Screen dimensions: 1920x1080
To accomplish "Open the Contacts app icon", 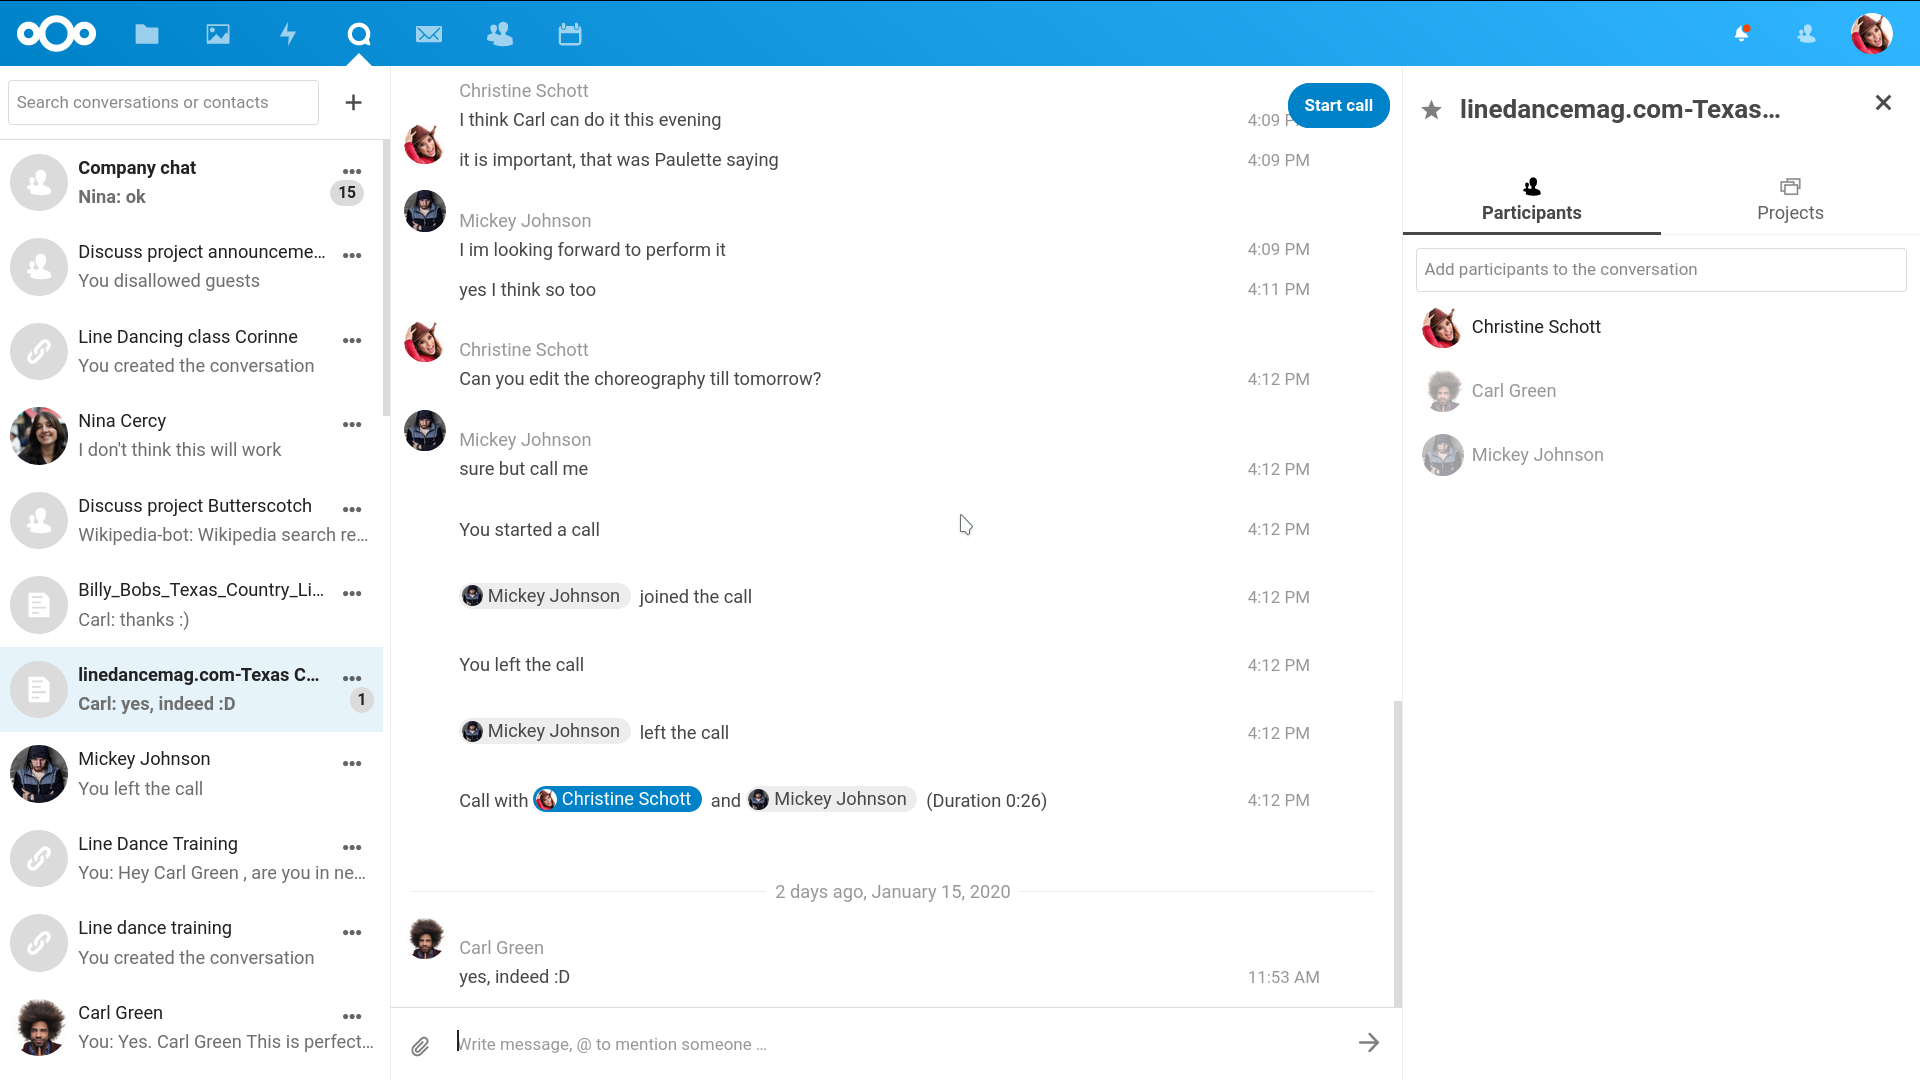I will (x=499, y=33).
